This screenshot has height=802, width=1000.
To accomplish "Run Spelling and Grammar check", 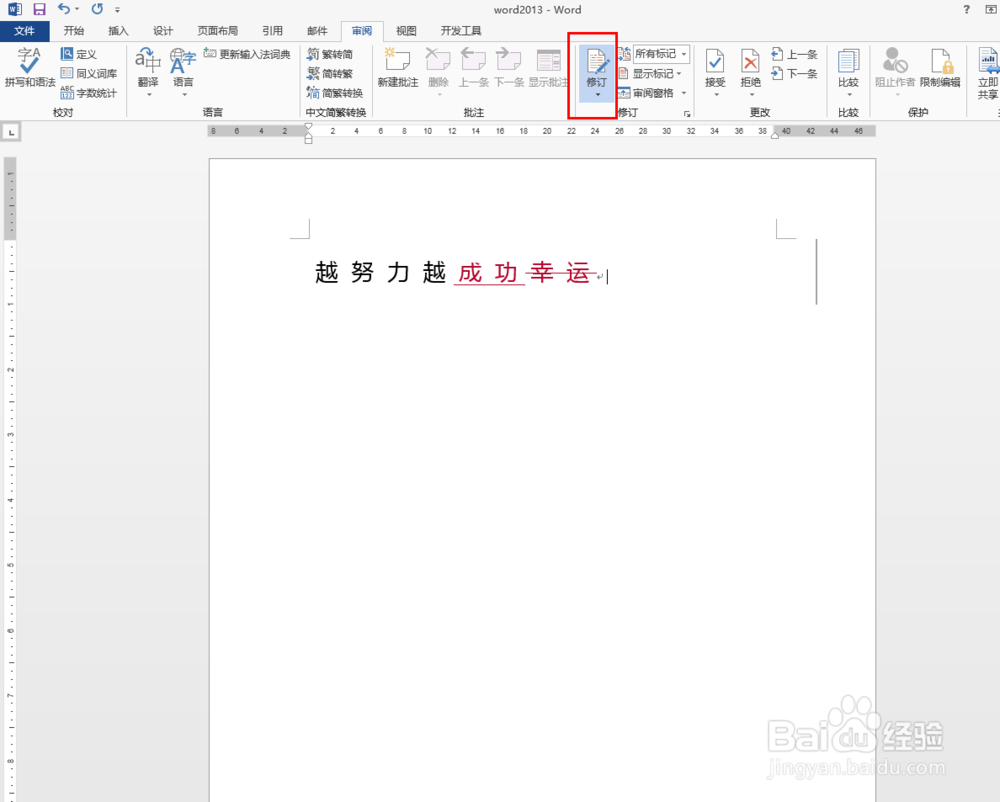I will (x=29, y=68).
